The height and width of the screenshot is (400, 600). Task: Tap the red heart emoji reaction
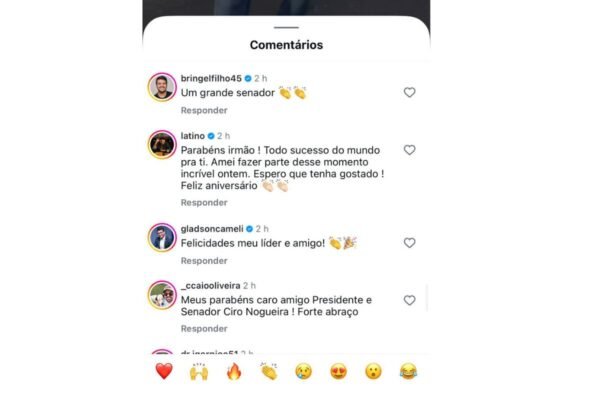point(164,371)
